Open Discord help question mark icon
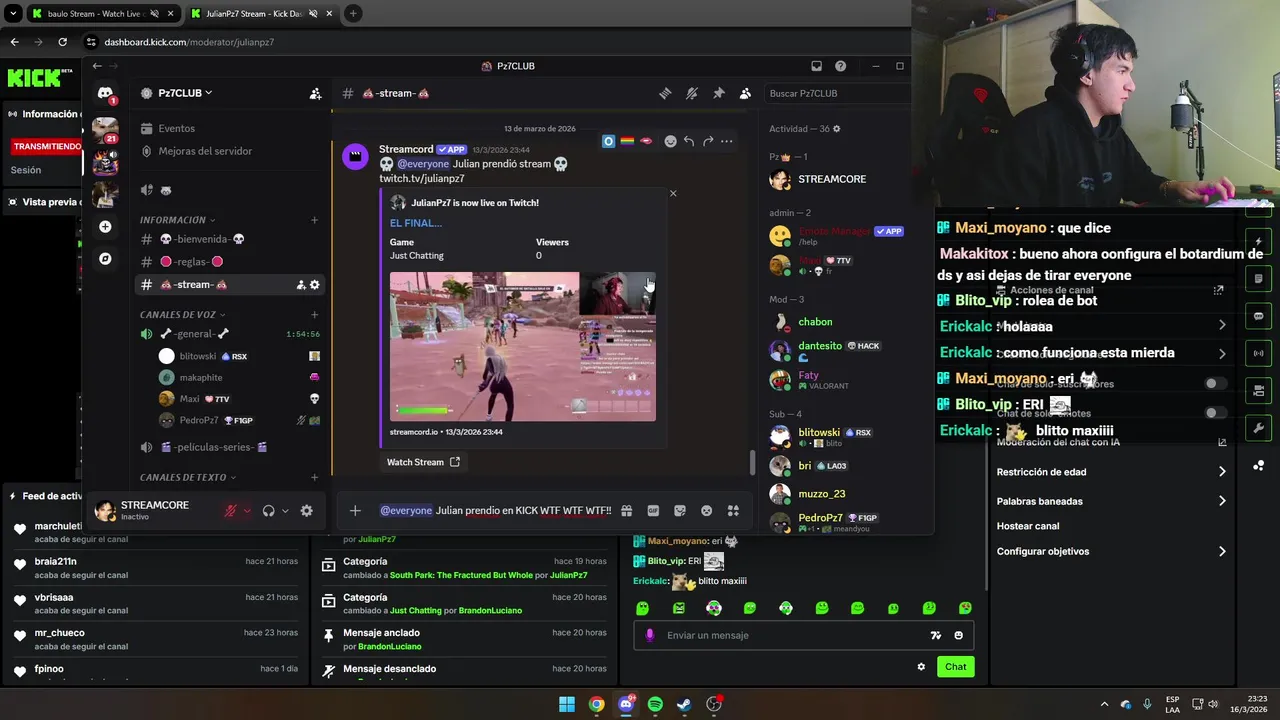1280x720 pixels. click(840, 66)
